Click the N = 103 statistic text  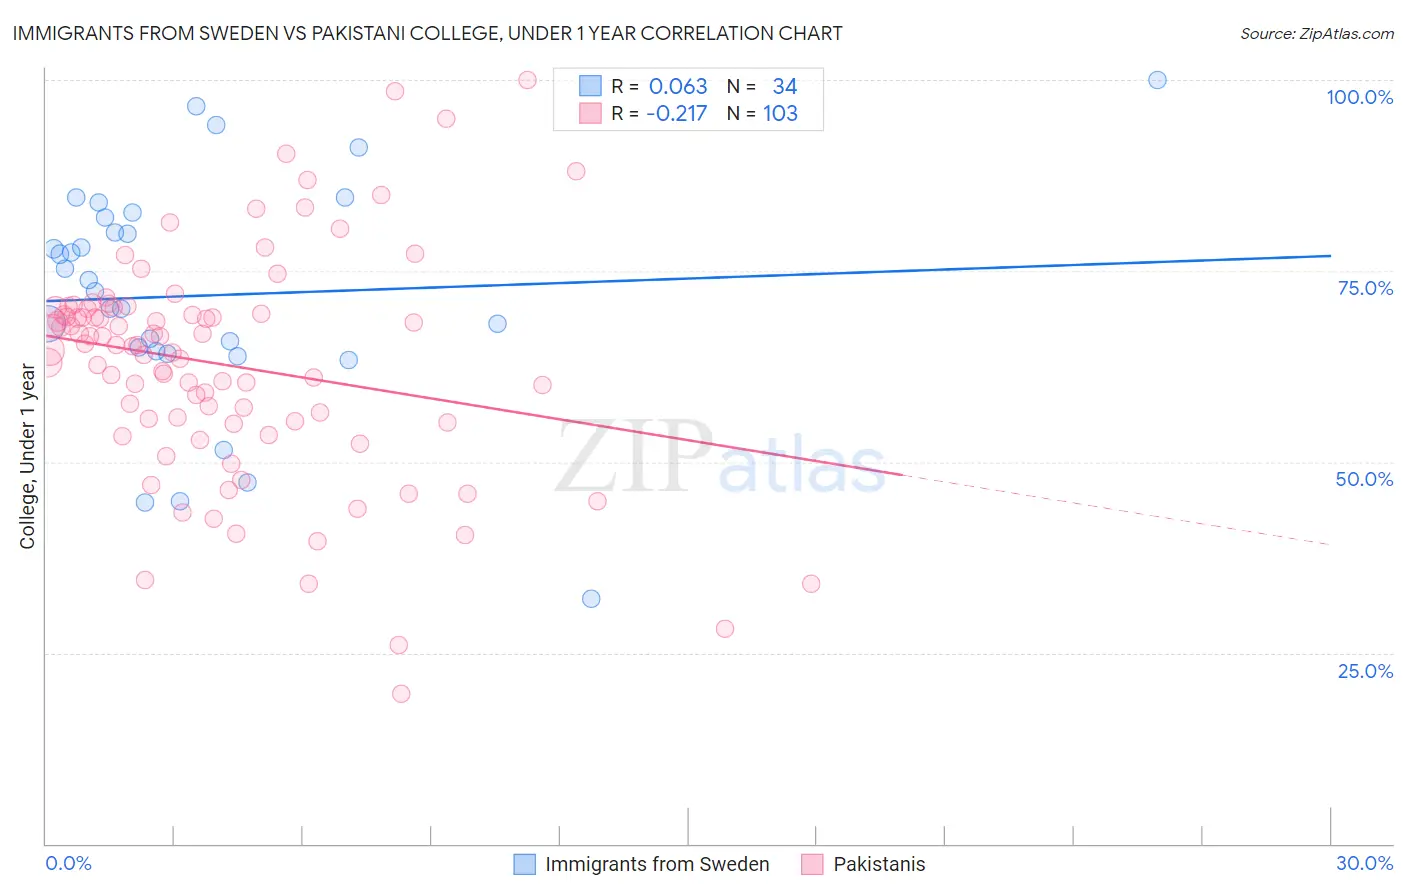pyautogui.click(x=762, y=113)
